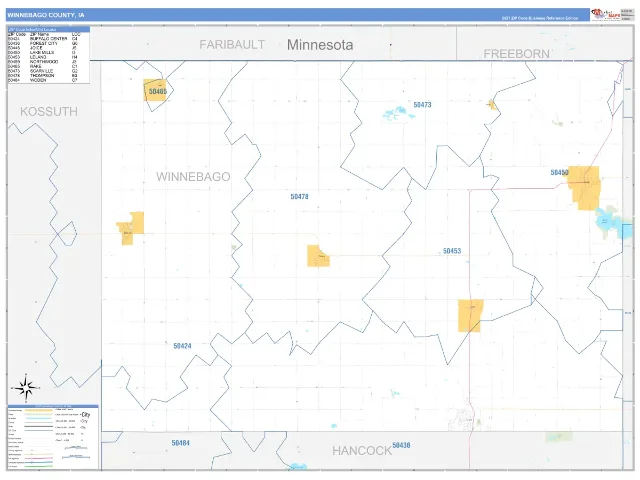
Task: Select the LAKE MILLS row in index
Action: tap(42, 53)
